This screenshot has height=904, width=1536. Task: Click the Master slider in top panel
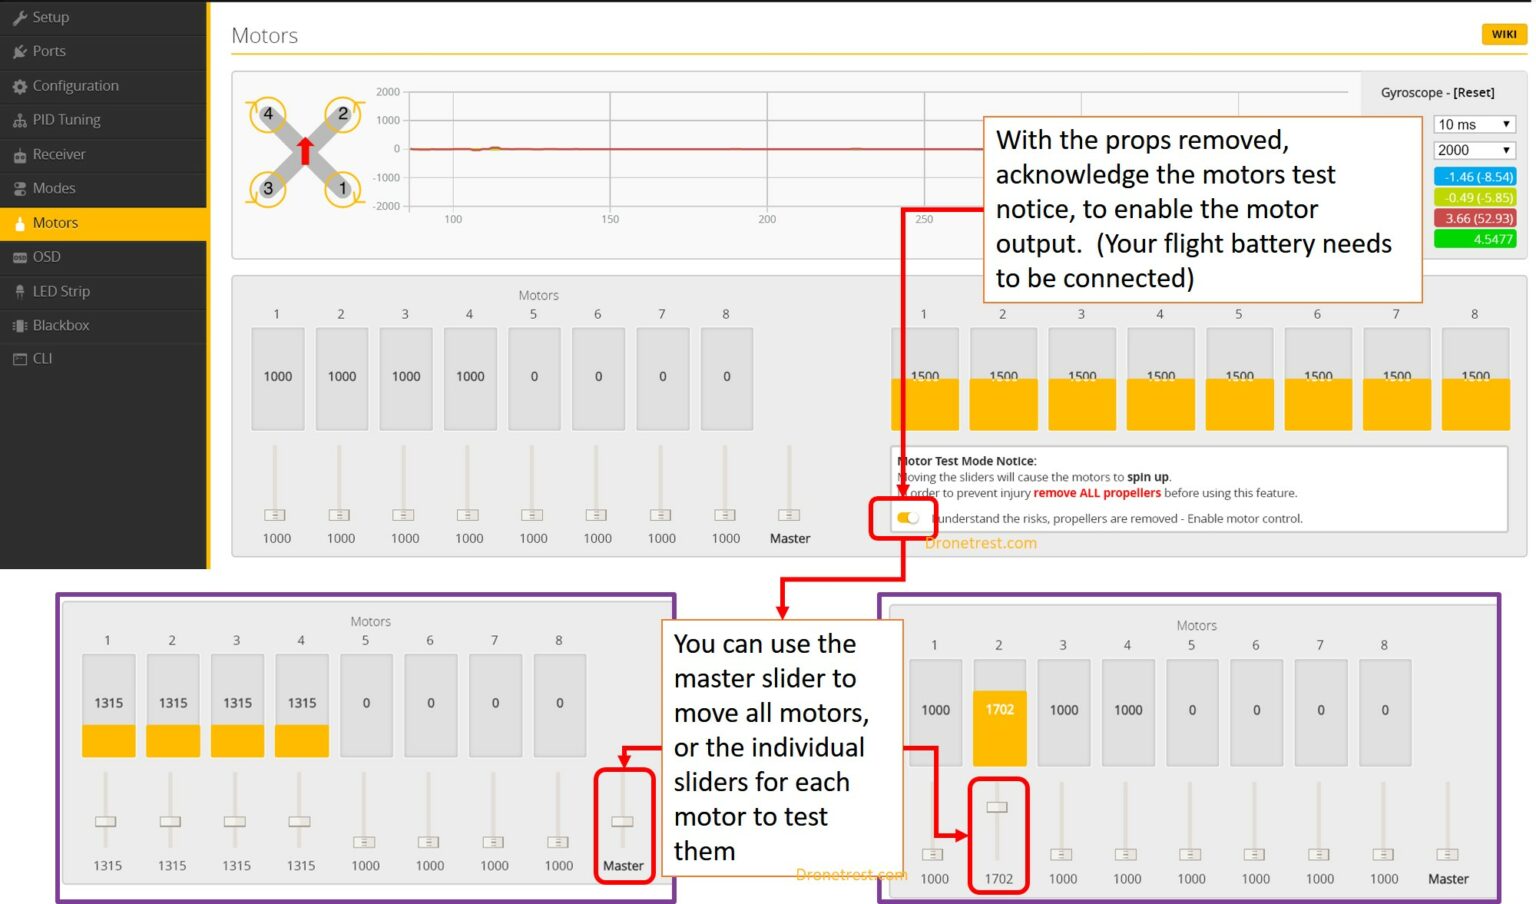[789, 515]
